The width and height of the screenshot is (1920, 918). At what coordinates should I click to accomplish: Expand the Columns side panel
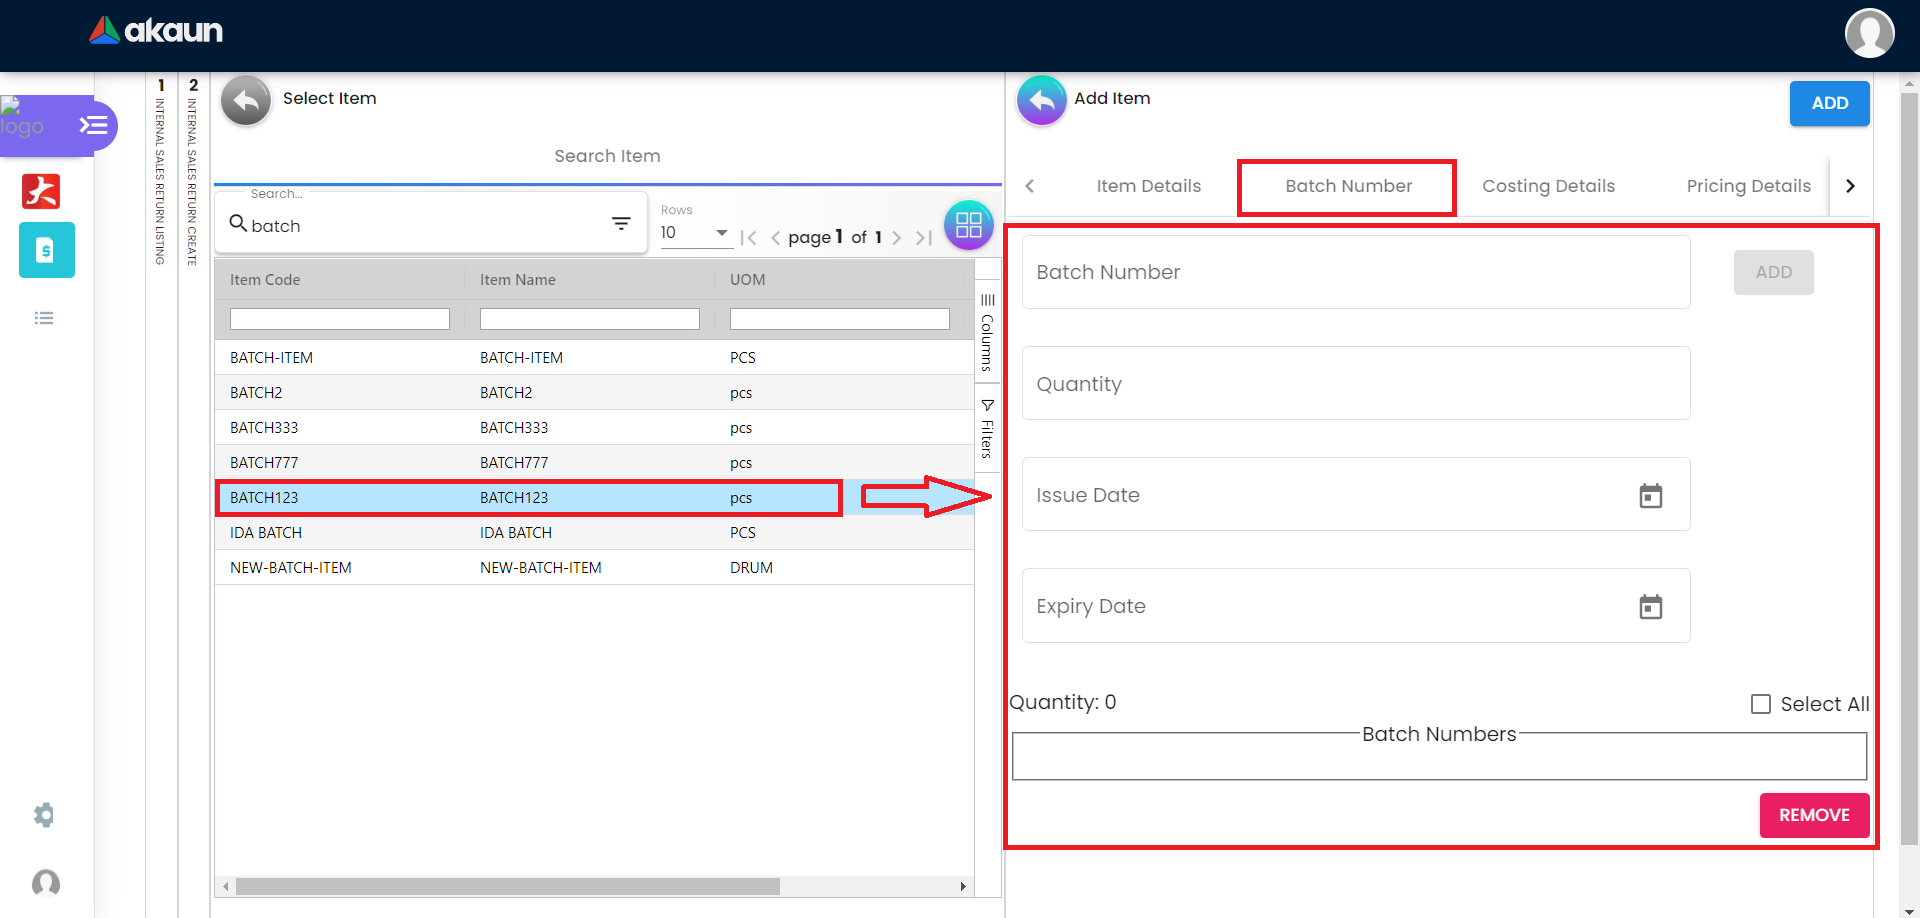[987, 335]
